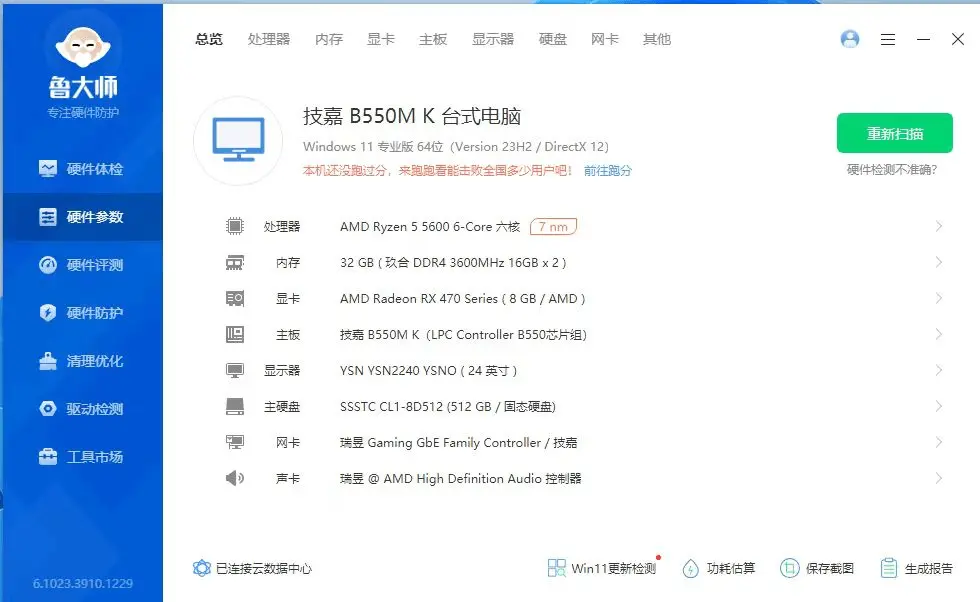The height and width of the screenshot is (602, 980).
Task: Click the 生成报告 label
Action: pos(929,568)
